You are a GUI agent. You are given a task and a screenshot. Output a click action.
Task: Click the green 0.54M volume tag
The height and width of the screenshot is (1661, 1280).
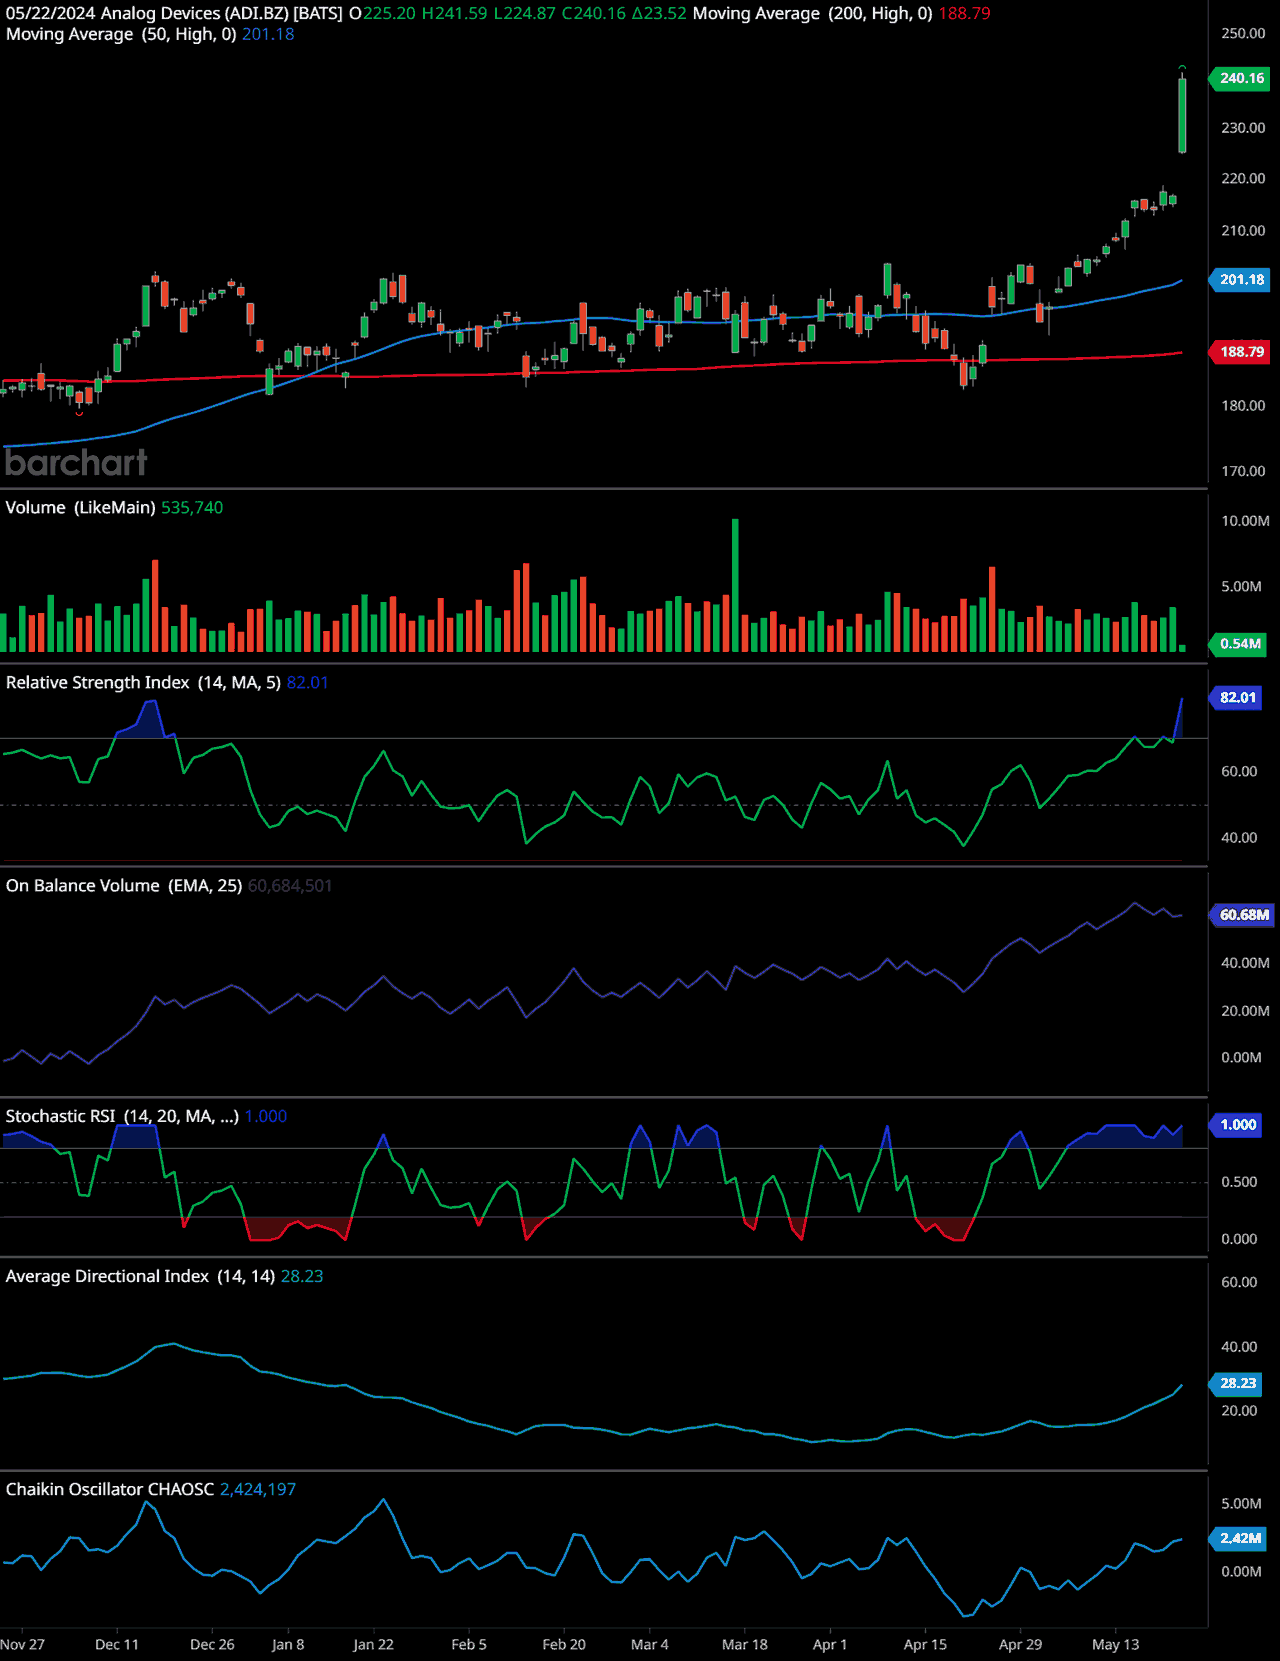point(1240,644)
